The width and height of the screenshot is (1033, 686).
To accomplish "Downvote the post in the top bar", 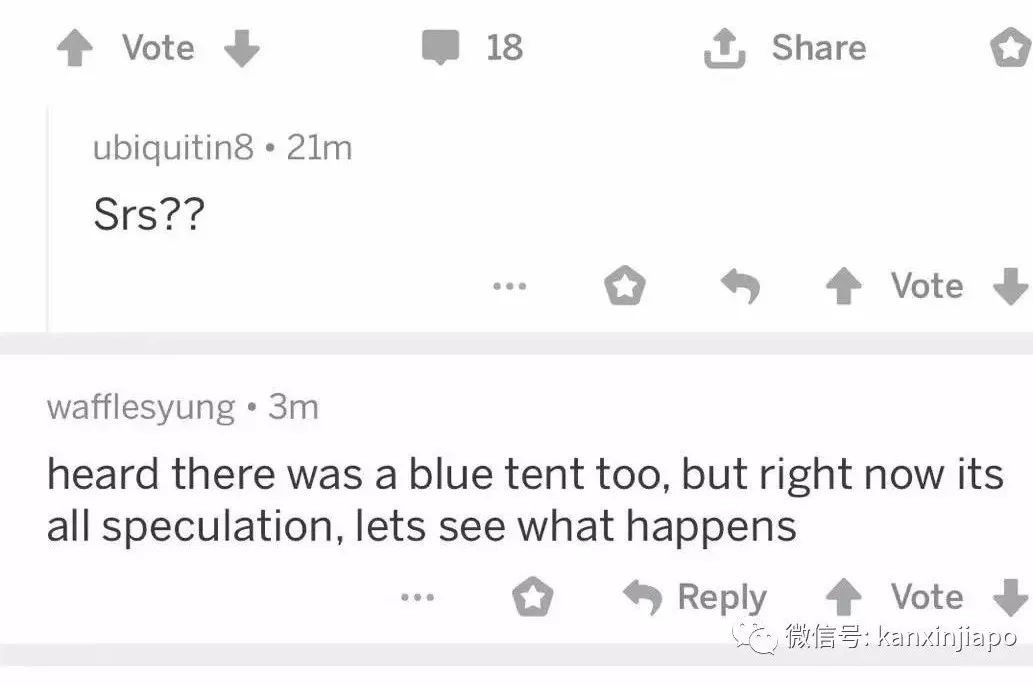I will tap(241, 49).
